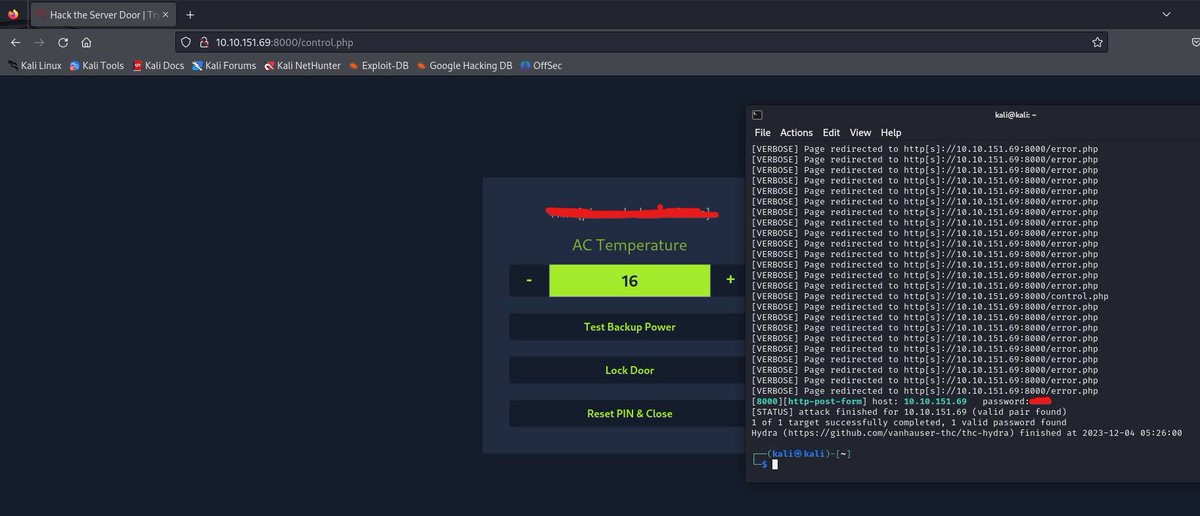Reload the current page
1200x516 pixels.
[x=63, y=43]
